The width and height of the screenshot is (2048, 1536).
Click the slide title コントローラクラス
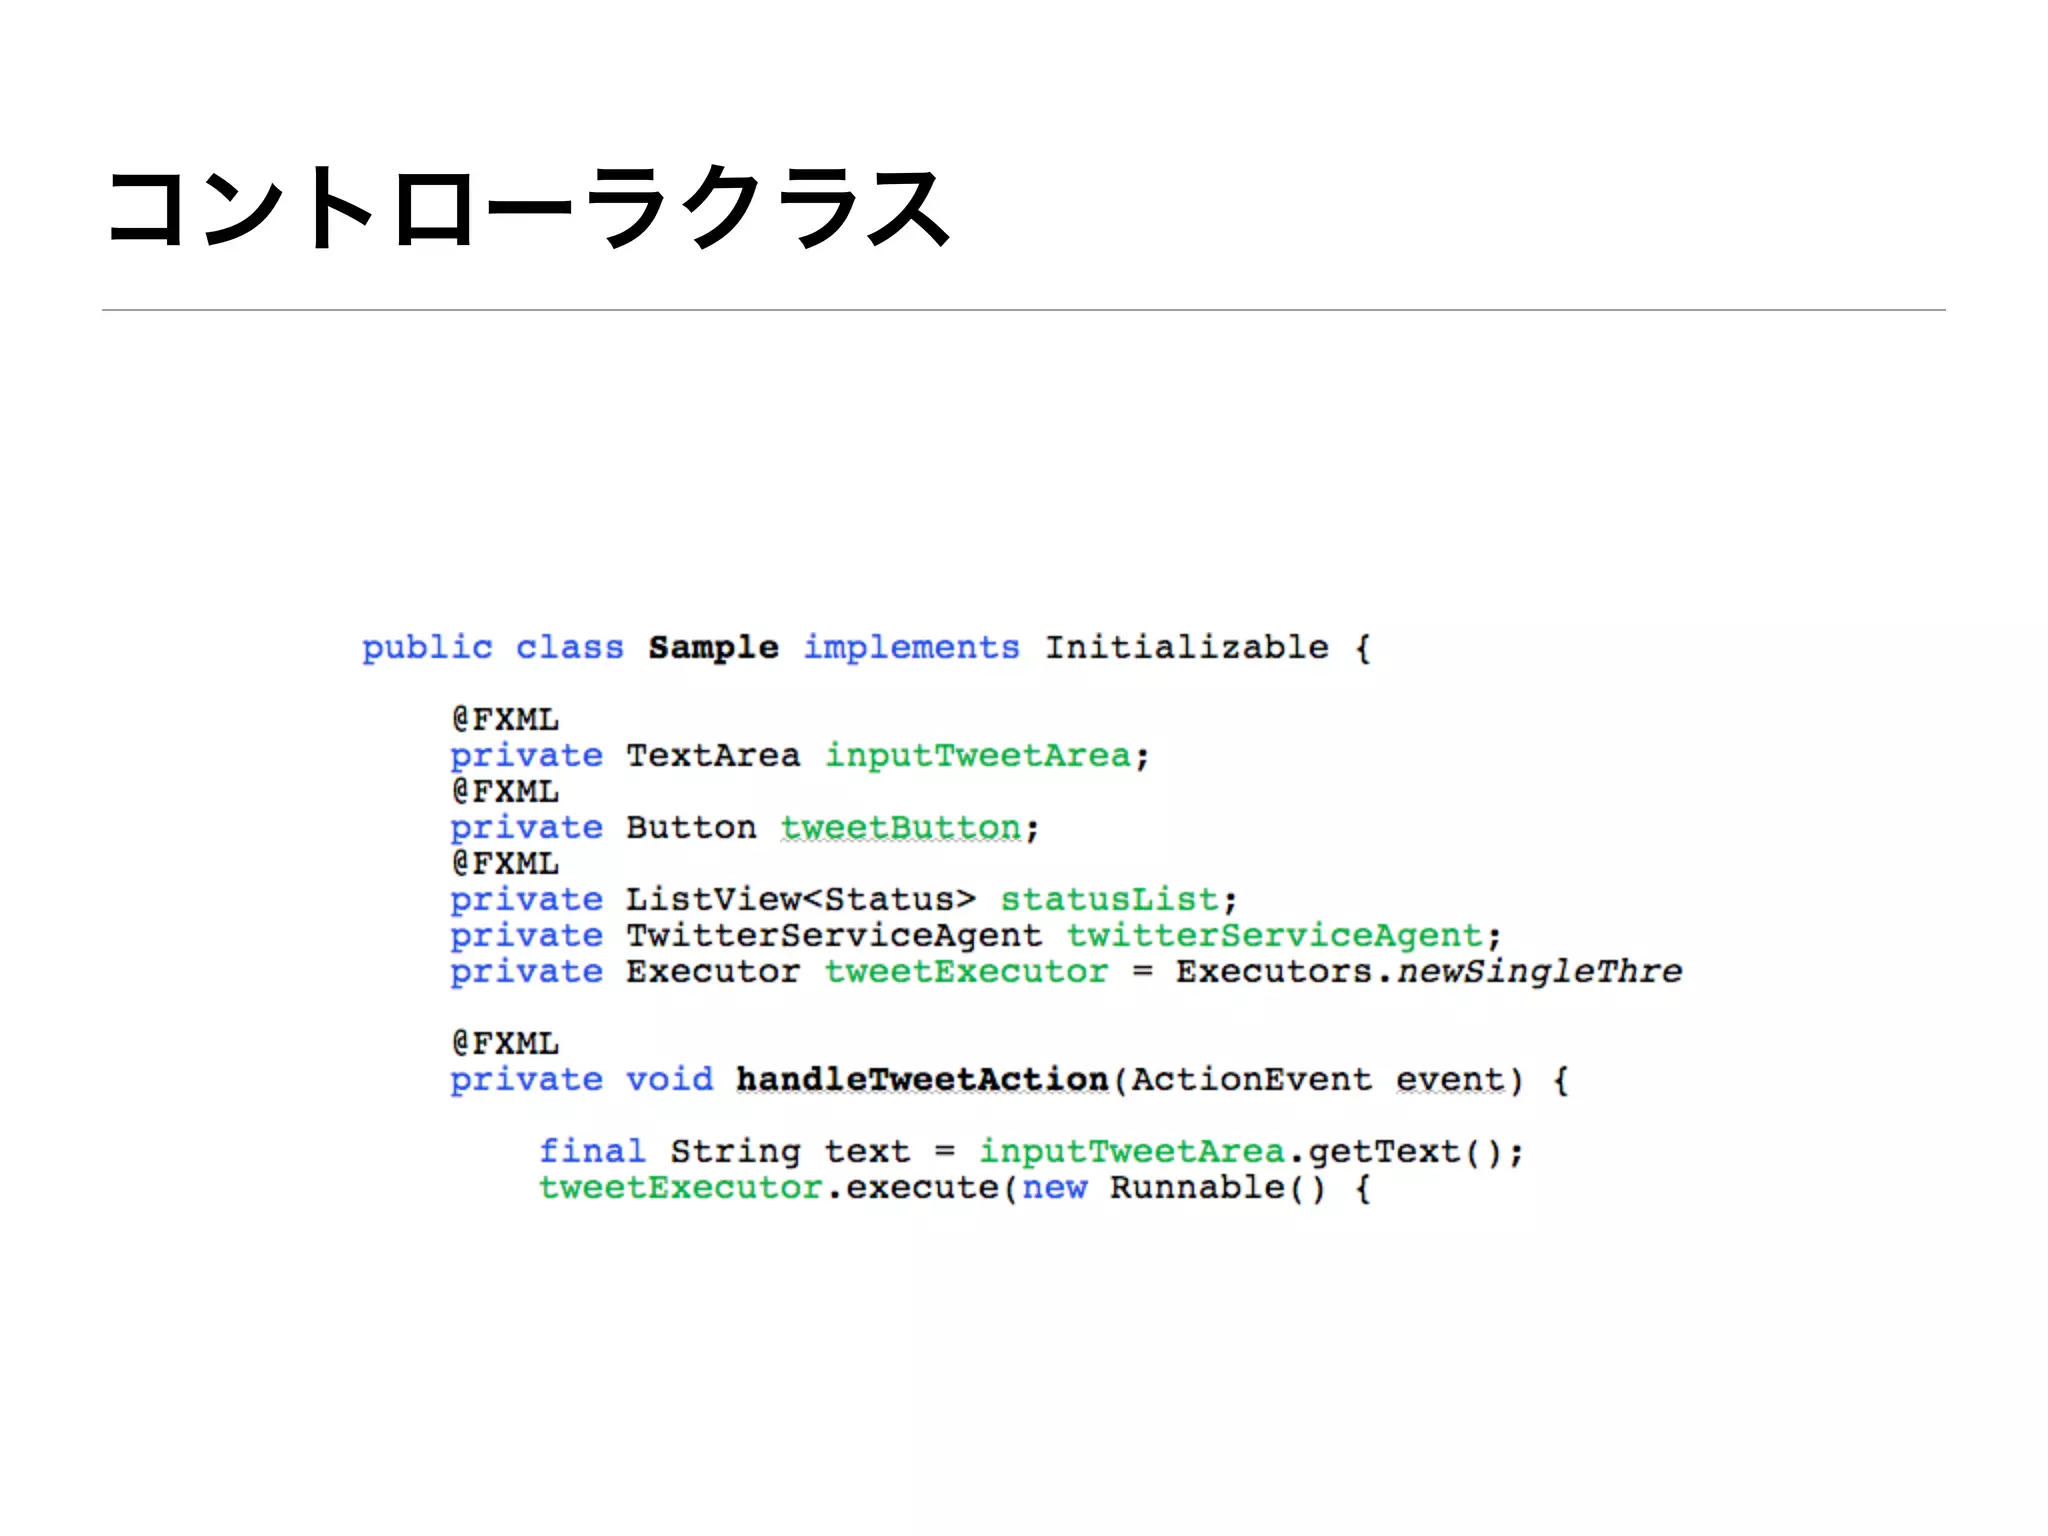click(x=528, y=207)
